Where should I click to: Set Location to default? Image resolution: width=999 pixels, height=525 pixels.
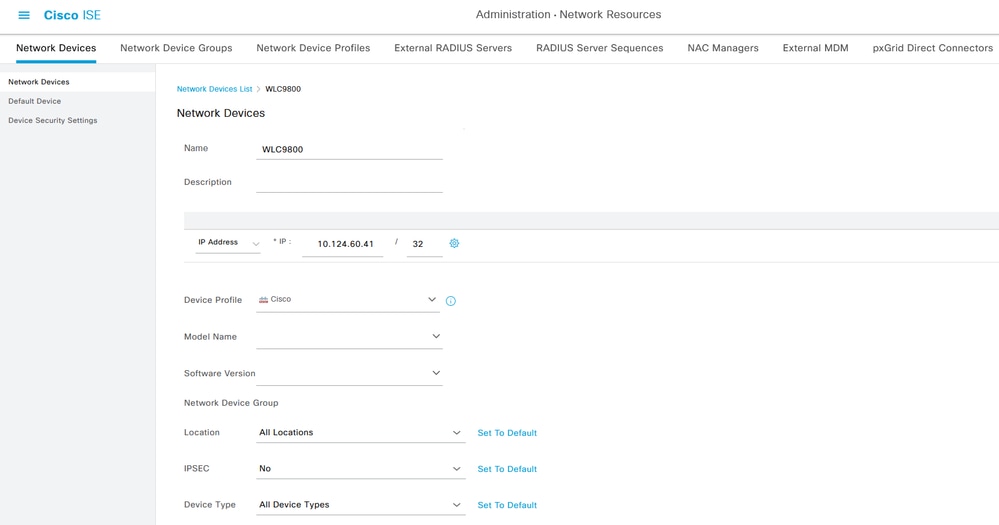click(507, 433)
